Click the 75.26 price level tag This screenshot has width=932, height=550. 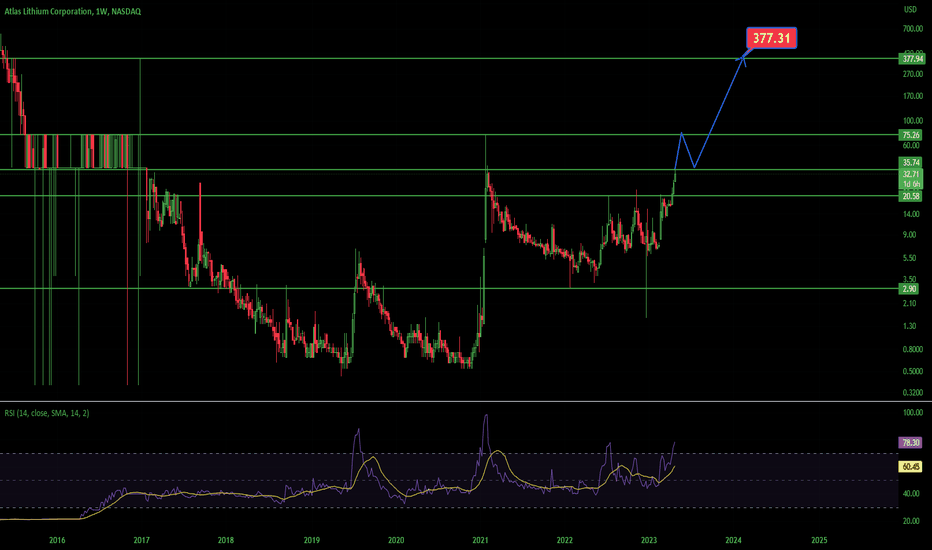pos(911,135)
